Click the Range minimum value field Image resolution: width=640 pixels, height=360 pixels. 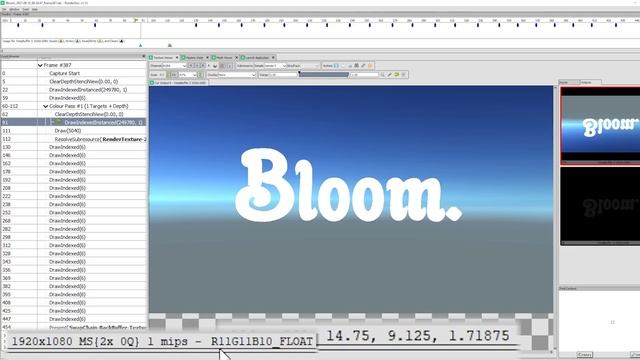pos(284,75)
